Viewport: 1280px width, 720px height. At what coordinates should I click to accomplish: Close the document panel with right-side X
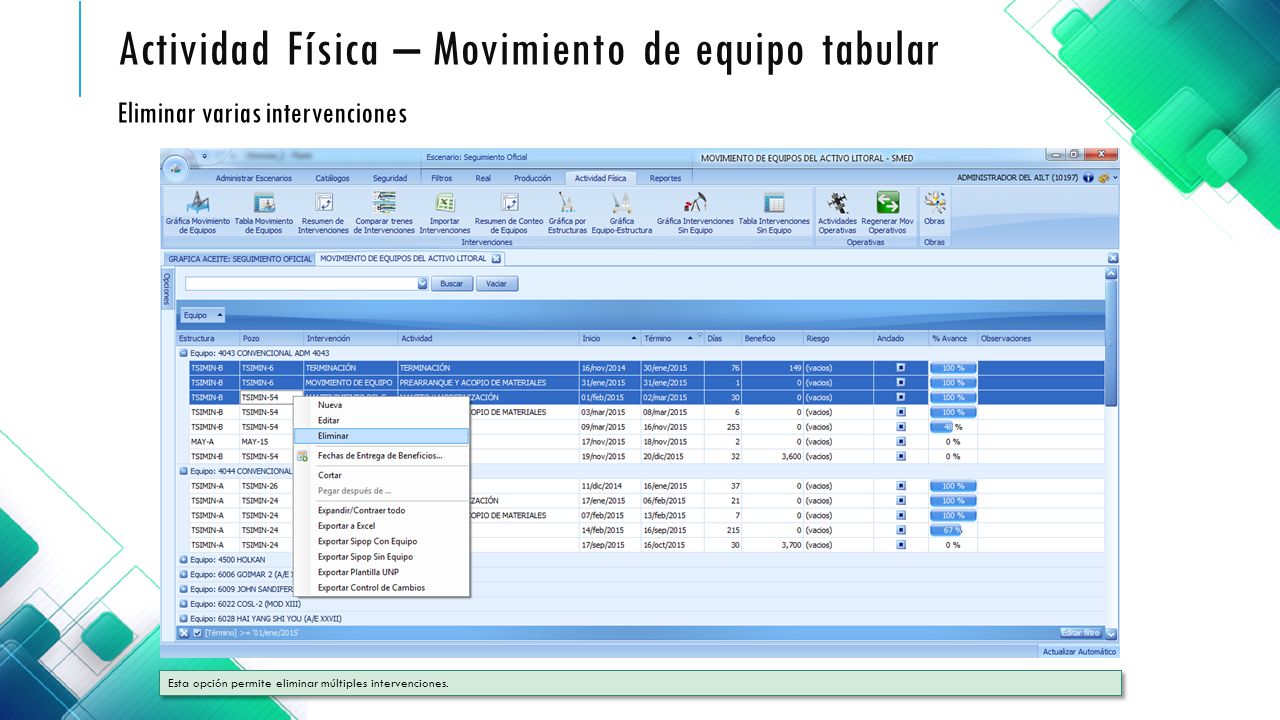1113,258
